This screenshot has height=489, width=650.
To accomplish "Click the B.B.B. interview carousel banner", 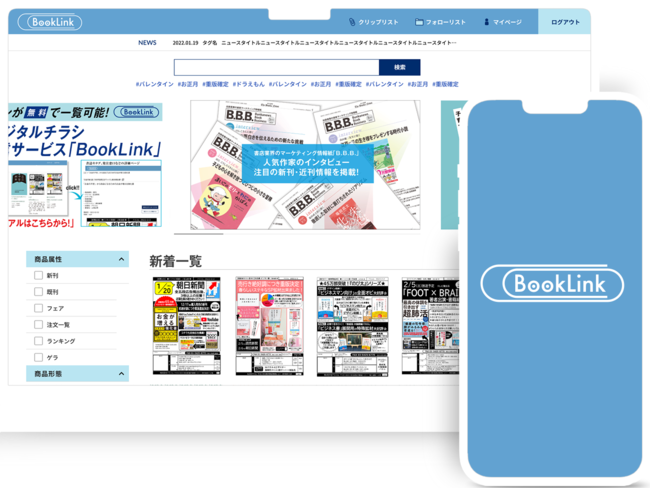I will (306, 164).
